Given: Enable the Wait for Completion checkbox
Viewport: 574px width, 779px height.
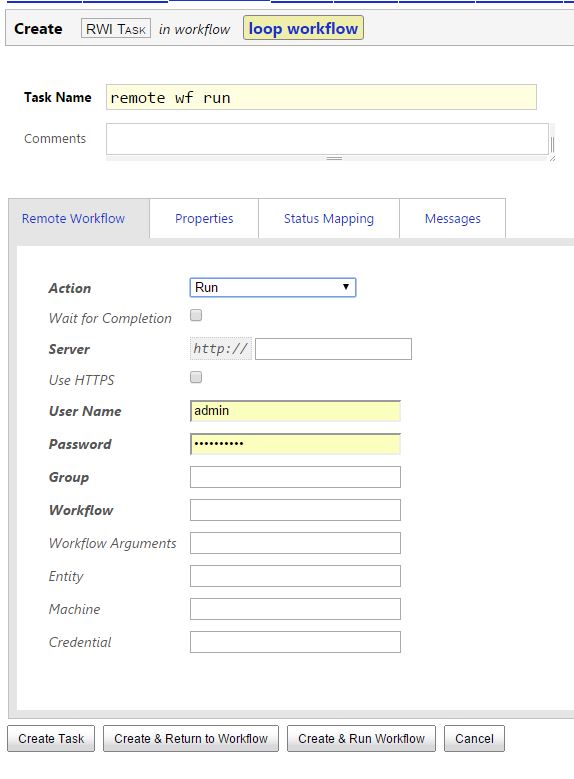Looking at the screenshot, I should click(196, 315).
